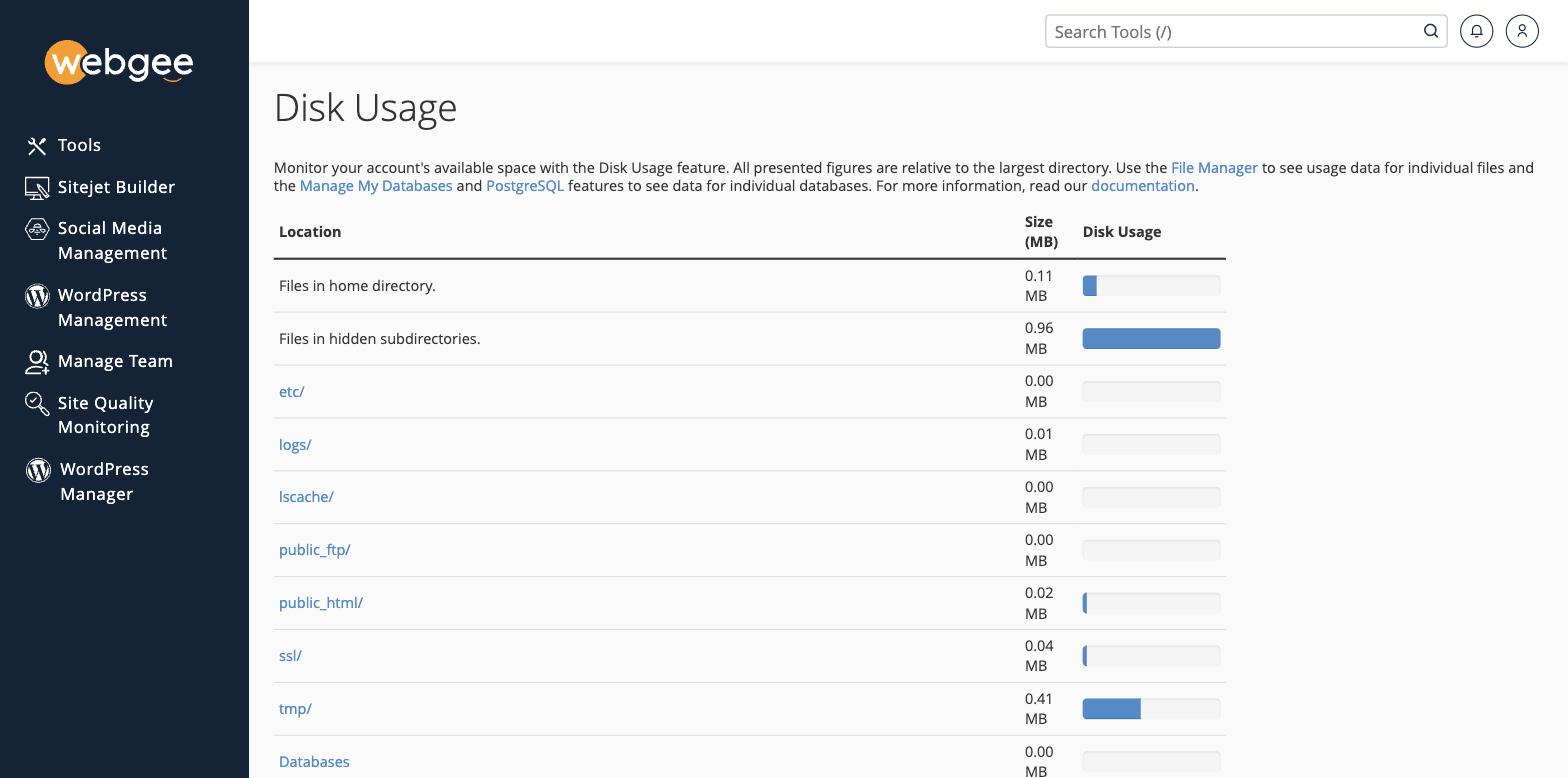The image size is (1568, 778).
Task: Click the search magnifier icon
Action: point(1431,31)
